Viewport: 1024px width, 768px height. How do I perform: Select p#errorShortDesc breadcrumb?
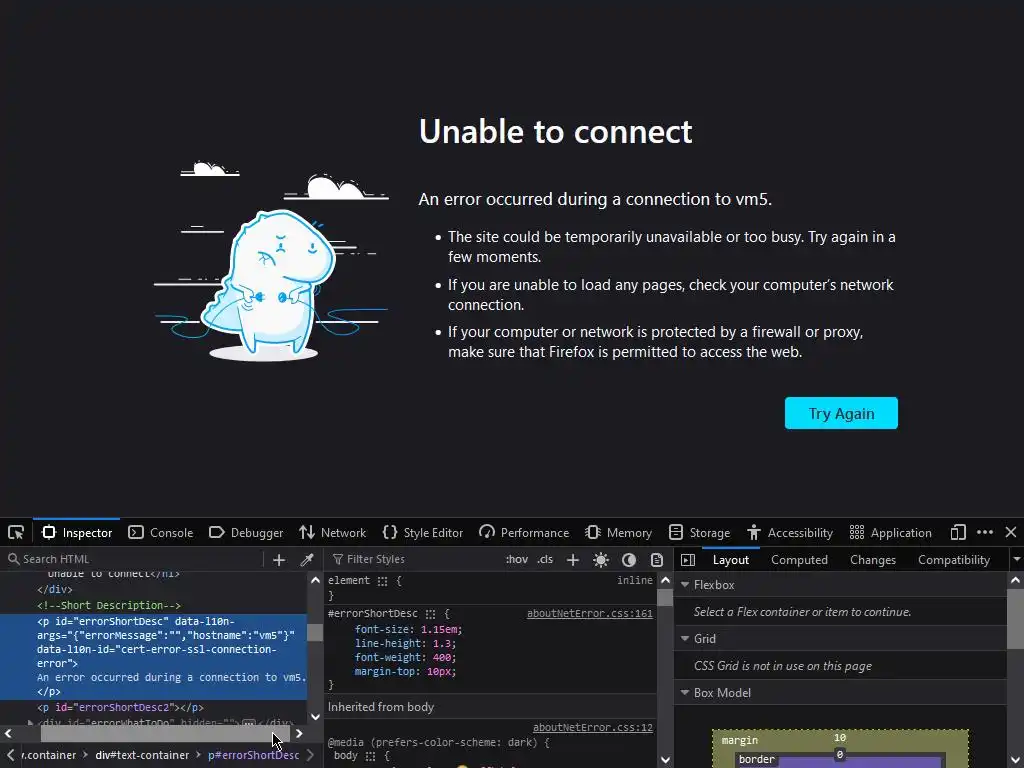pos(253,755)
